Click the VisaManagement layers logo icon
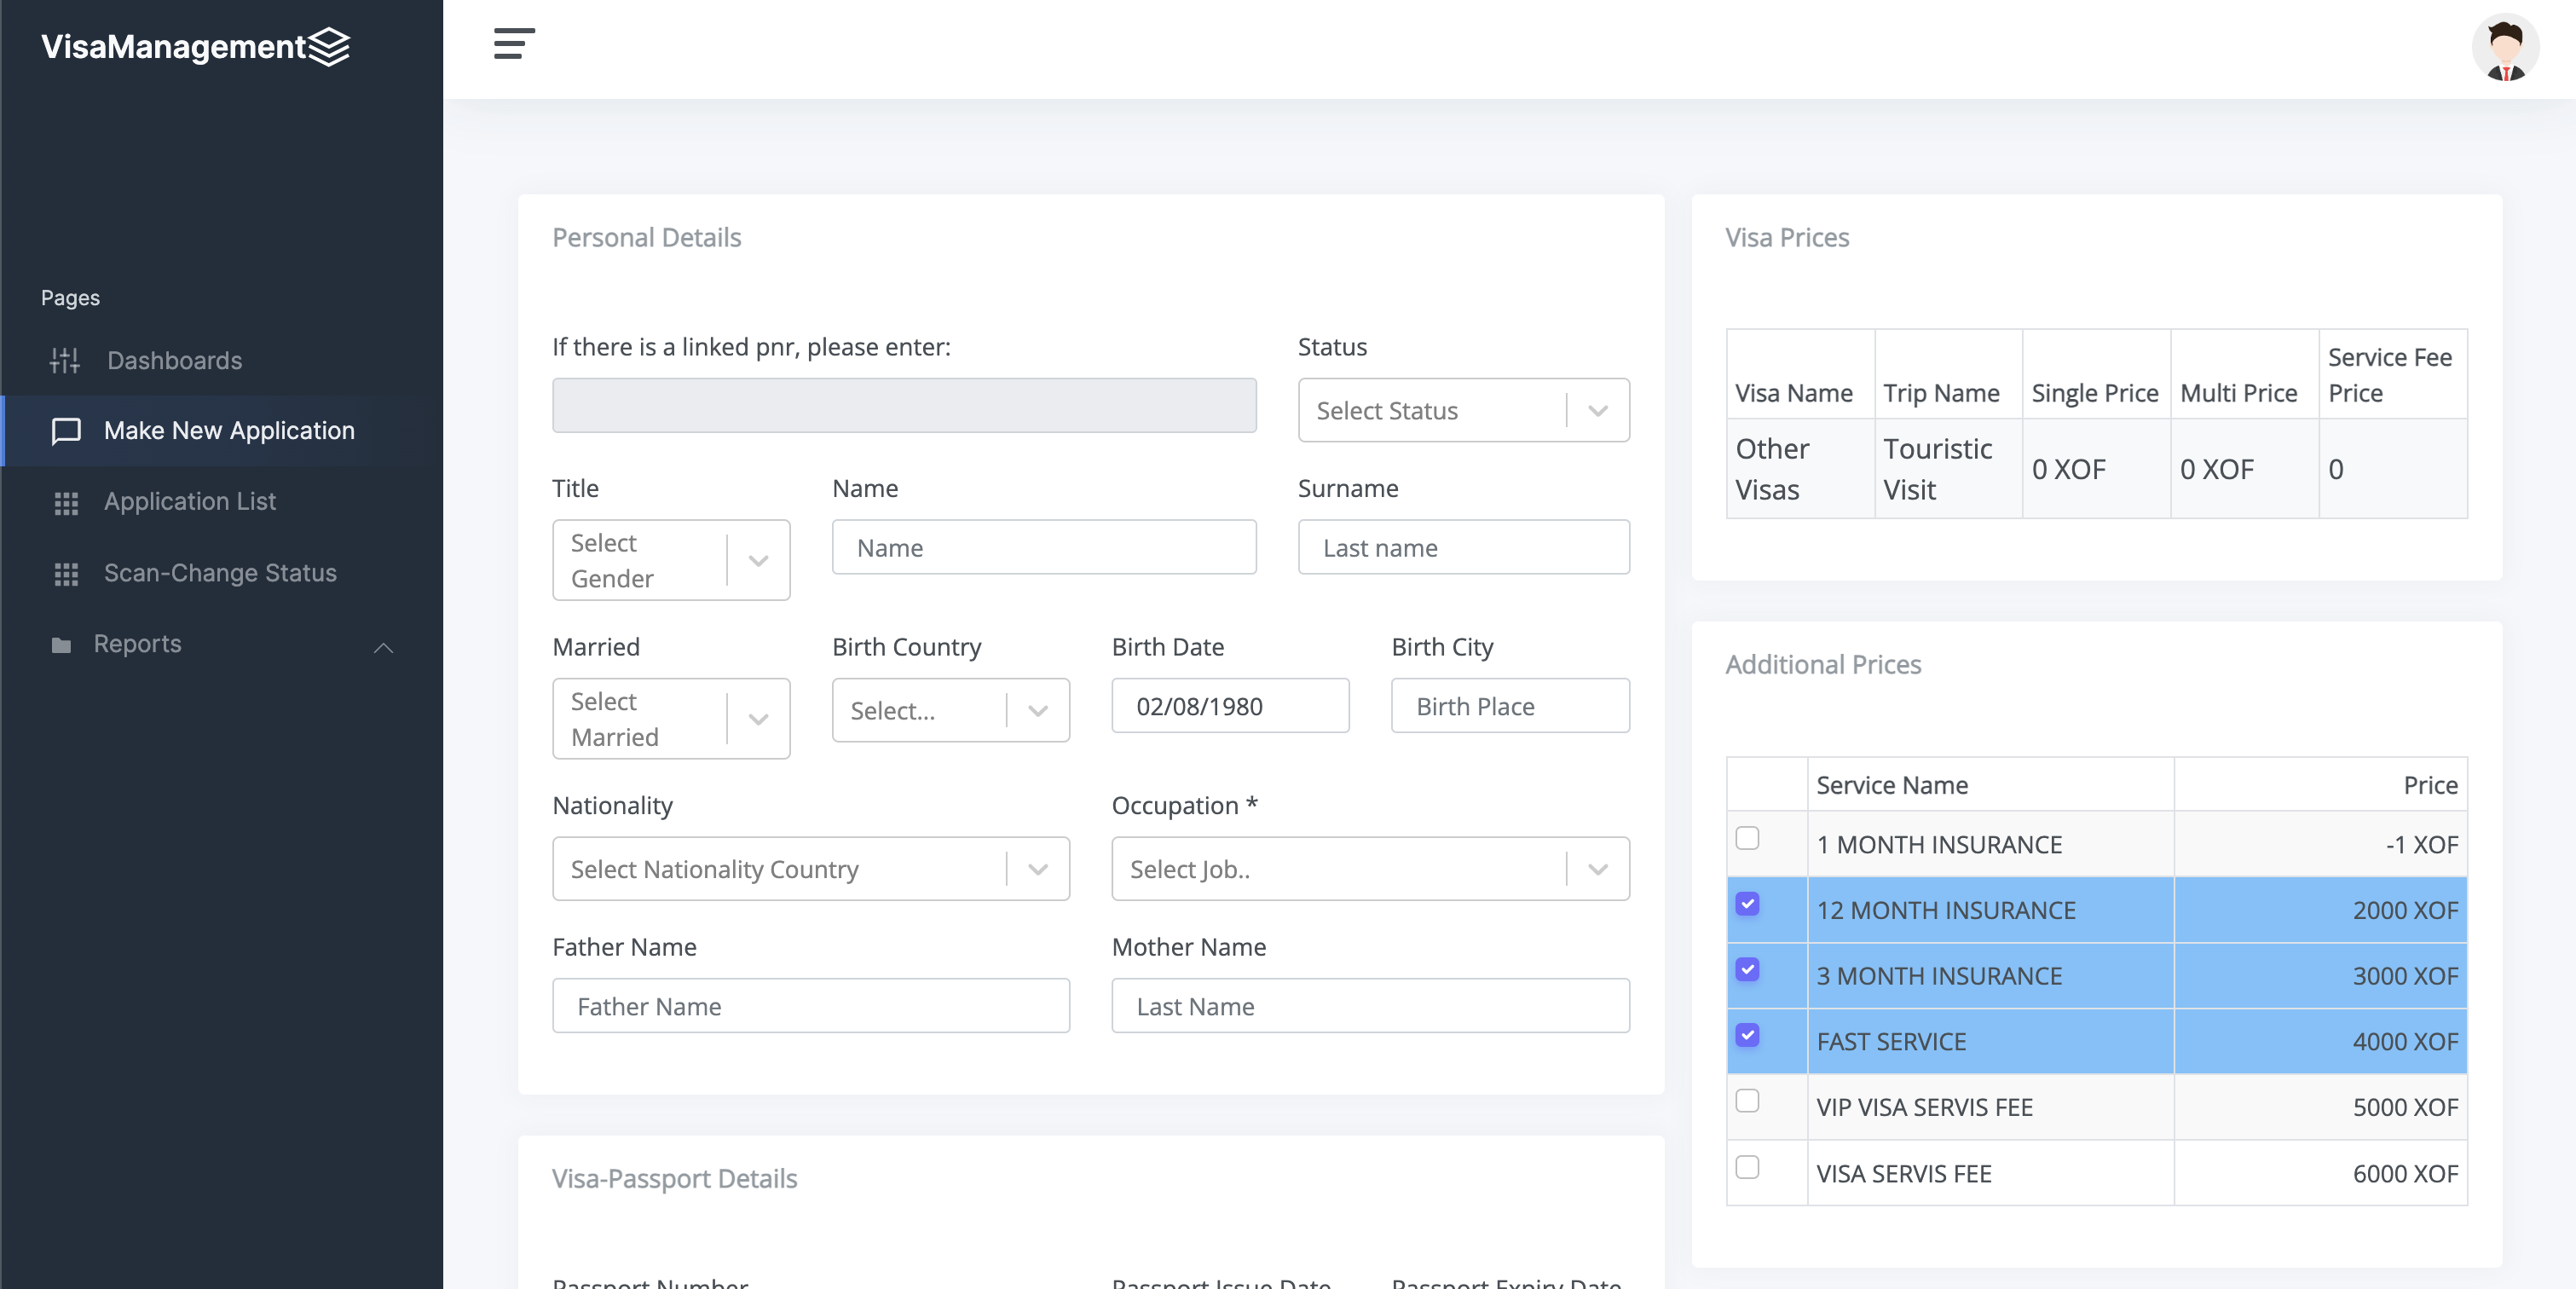Image resolution: width=2576 pixels, height=1289 pixels. 329,46
